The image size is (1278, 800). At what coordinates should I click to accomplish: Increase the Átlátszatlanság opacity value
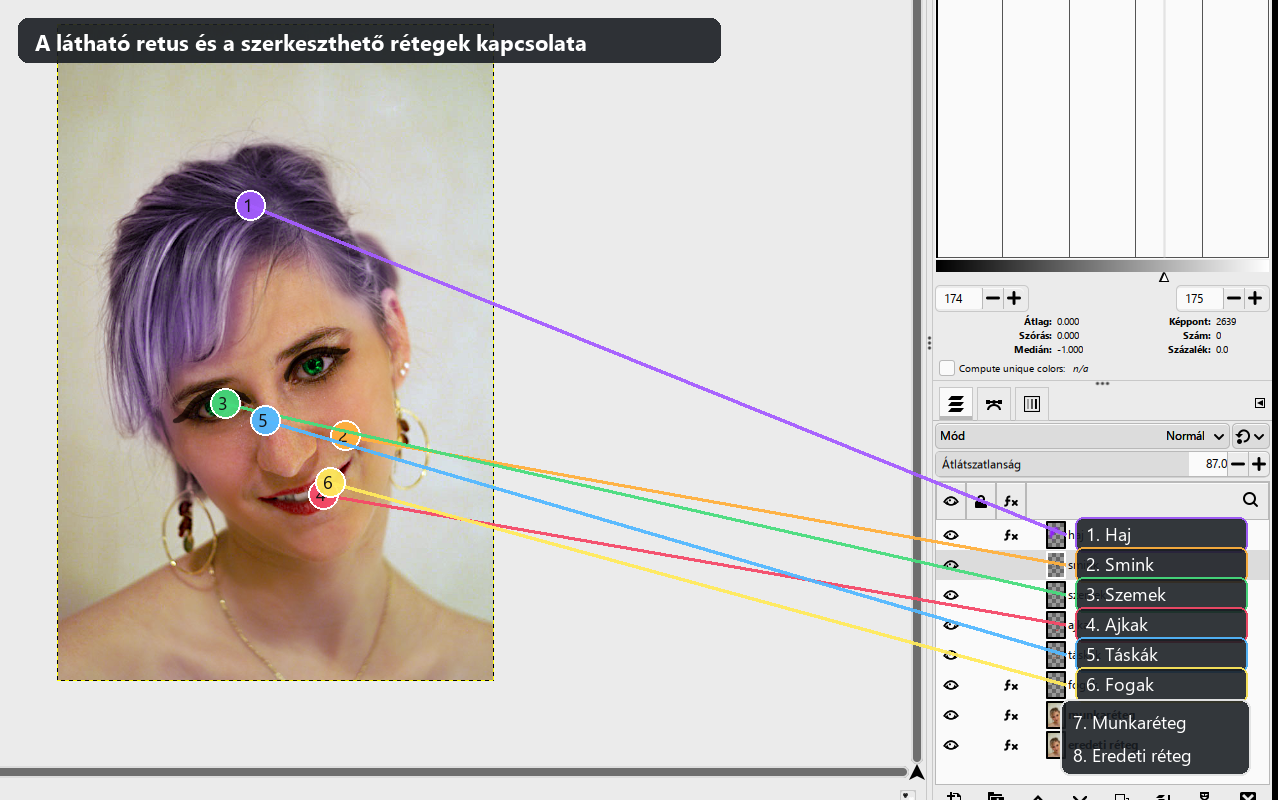coord(1258,464)
